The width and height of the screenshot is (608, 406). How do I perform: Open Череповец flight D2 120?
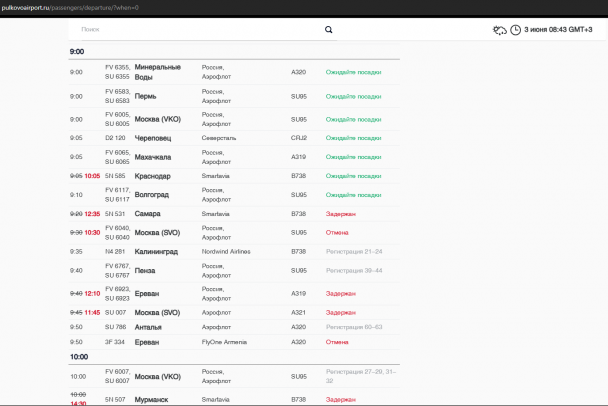(x=234, y=138)
